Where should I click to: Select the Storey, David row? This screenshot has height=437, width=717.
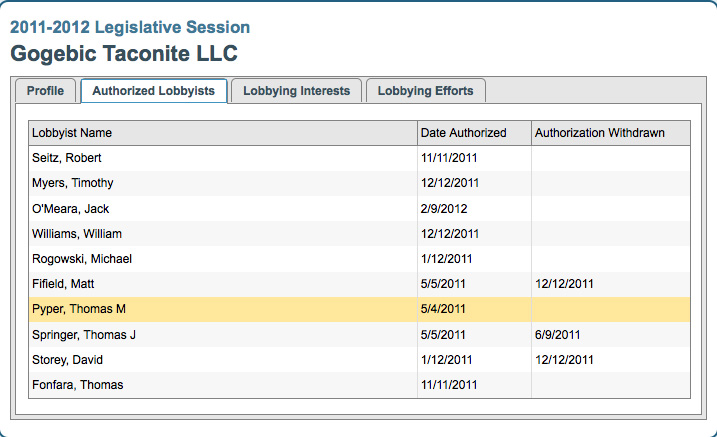[x=68, y=360]
